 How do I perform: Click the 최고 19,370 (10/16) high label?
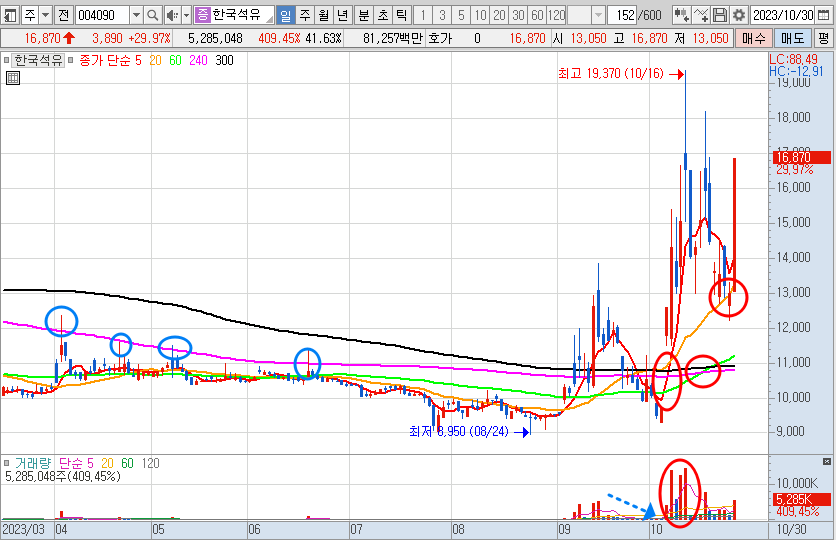pos(611,74)
